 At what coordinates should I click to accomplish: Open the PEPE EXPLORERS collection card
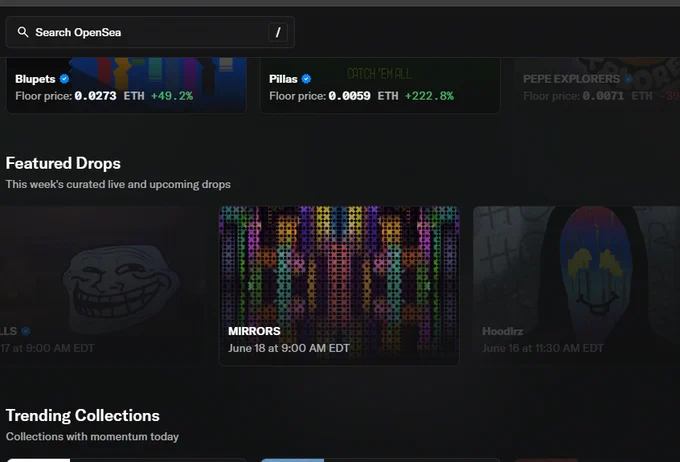597,85
